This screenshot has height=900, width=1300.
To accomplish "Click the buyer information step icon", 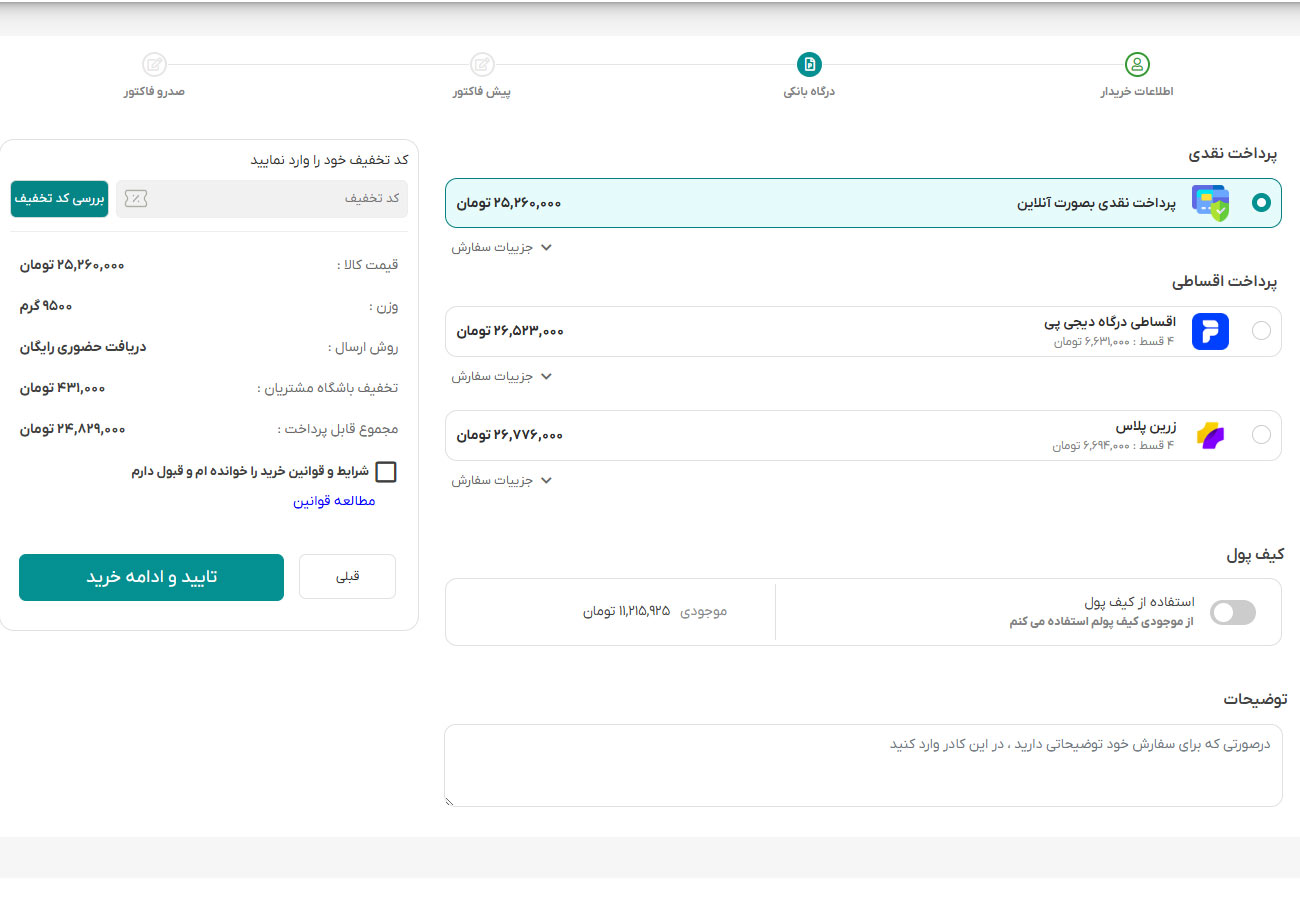I will pyautogui.click(x=1137, y=65).
